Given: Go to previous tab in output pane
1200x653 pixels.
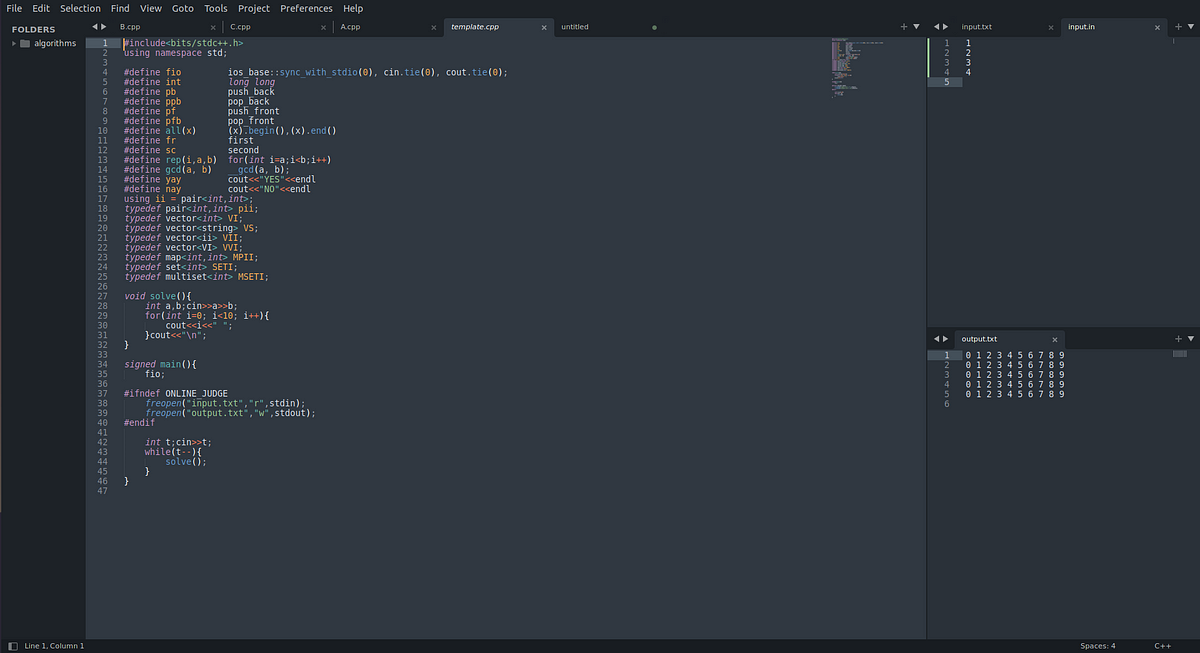Looking at the screenshot, I should 936,339.
